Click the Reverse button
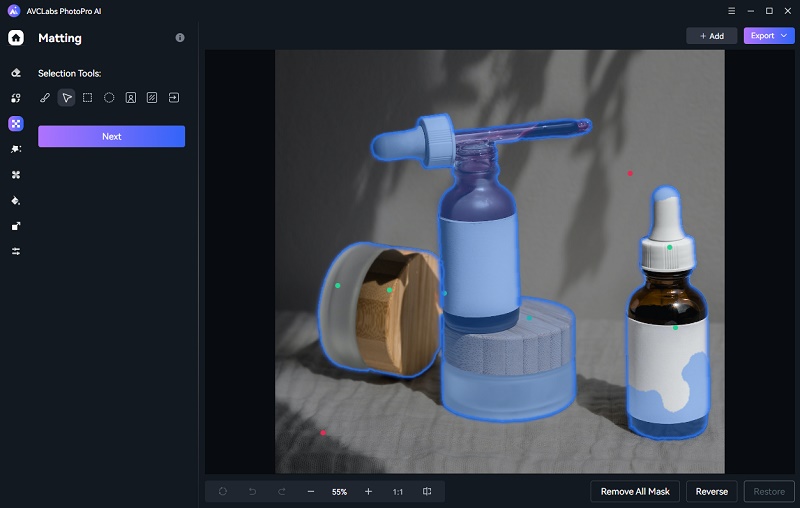This screenshot has width=800, height=508. (712, 492)
